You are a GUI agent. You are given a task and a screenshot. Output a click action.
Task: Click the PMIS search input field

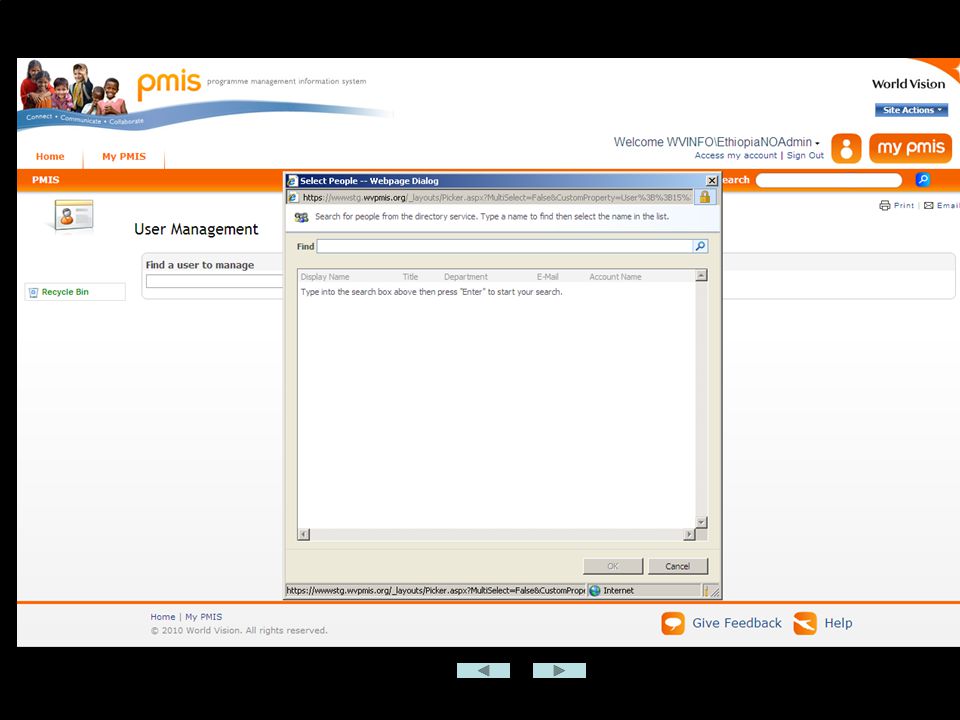tap(829, 180)
